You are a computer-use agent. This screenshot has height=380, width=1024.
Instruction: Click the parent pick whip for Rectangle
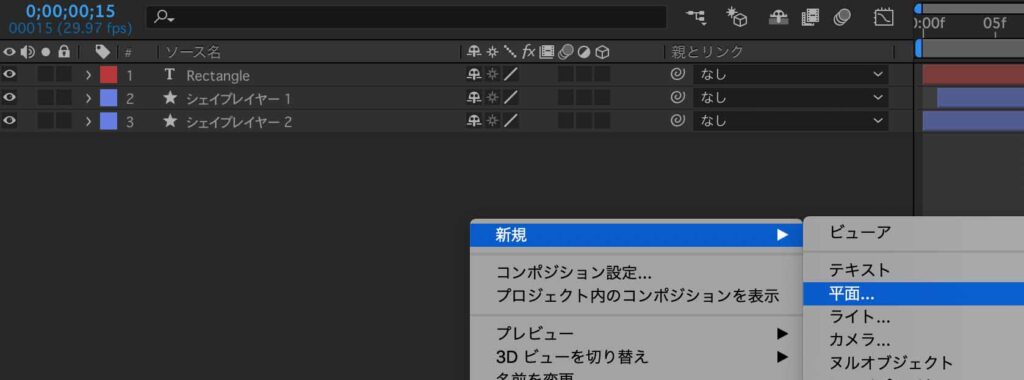pyautogui.click(x=677, y=74)
